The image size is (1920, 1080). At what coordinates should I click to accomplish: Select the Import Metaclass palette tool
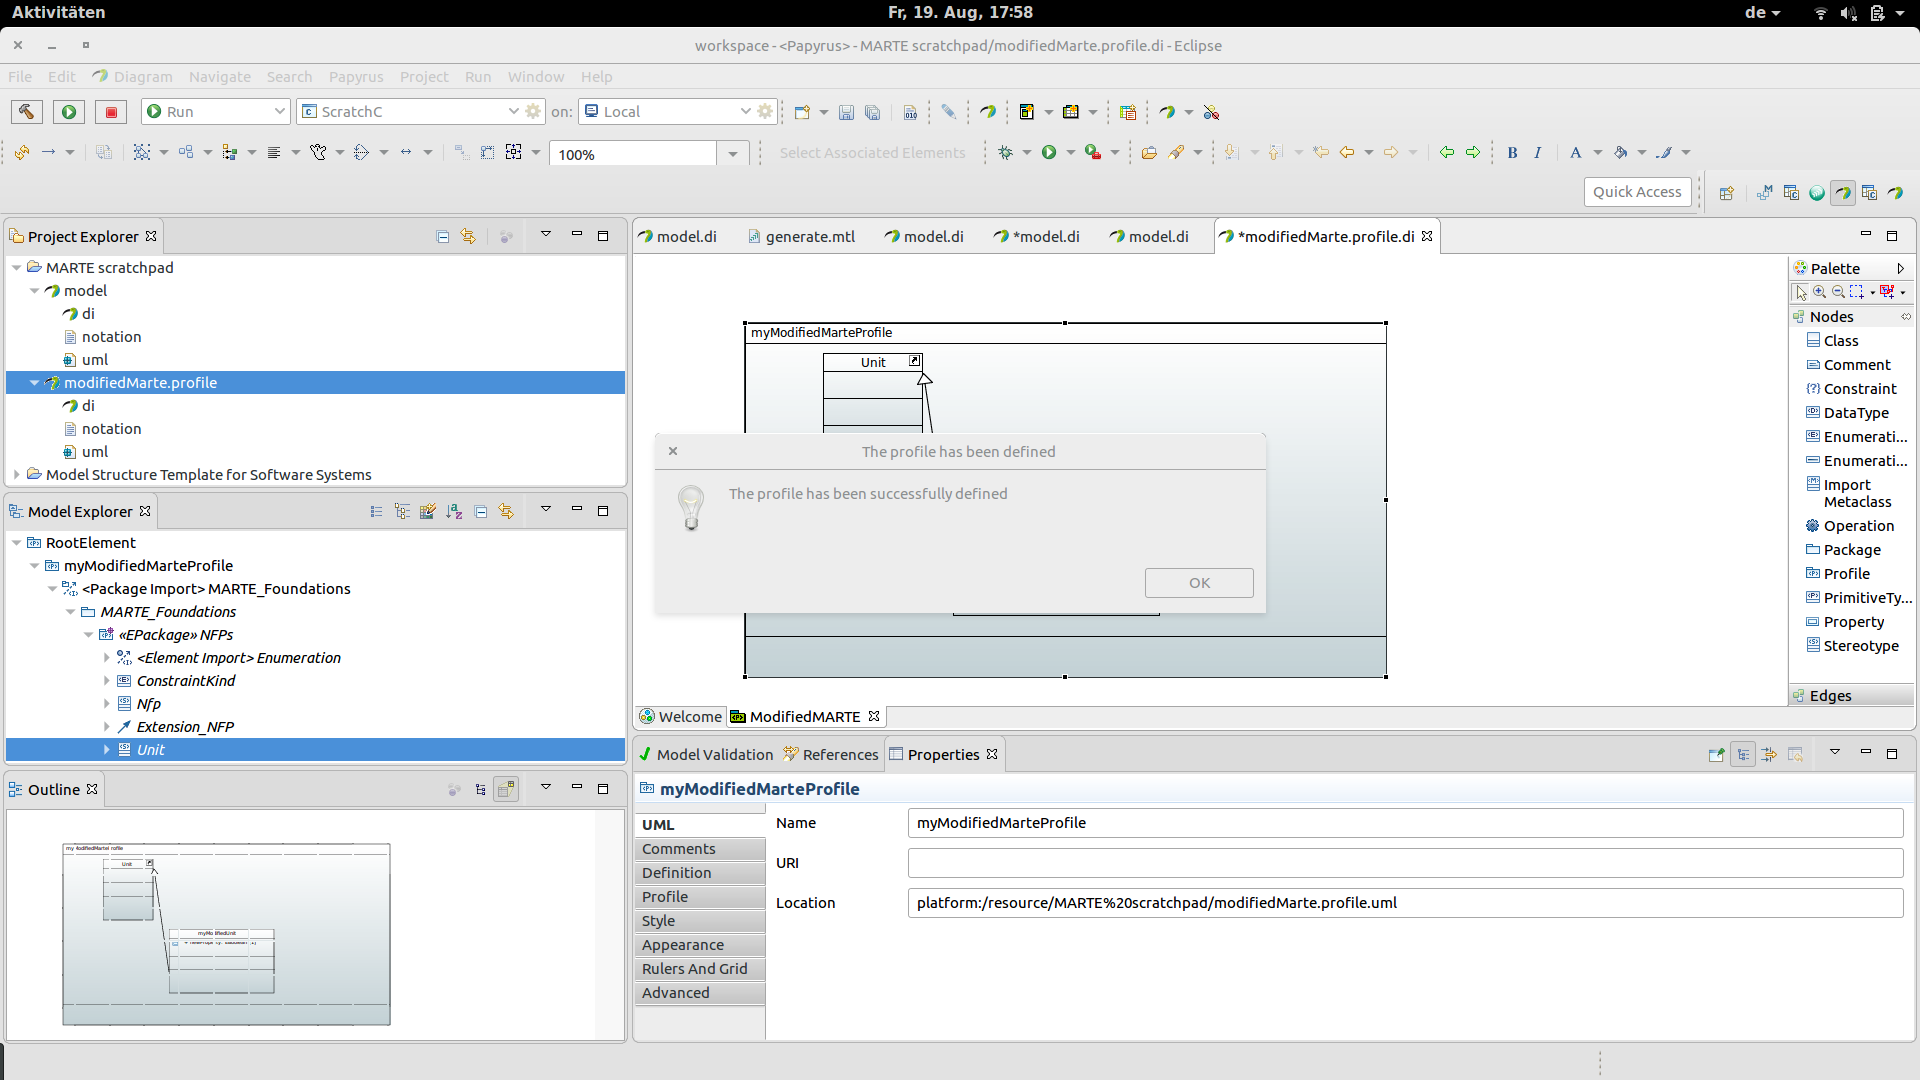tap(1849, 493)
